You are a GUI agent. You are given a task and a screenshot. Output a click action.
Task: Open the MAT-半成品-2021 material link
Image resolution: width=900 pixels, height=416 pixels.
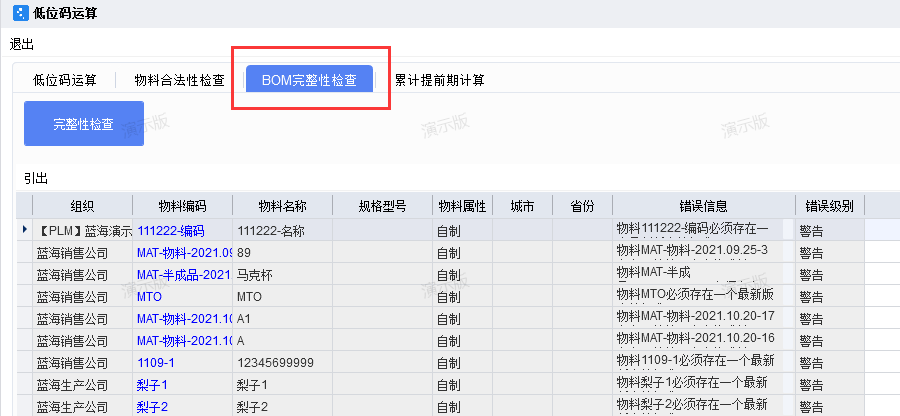pos(184,274)
